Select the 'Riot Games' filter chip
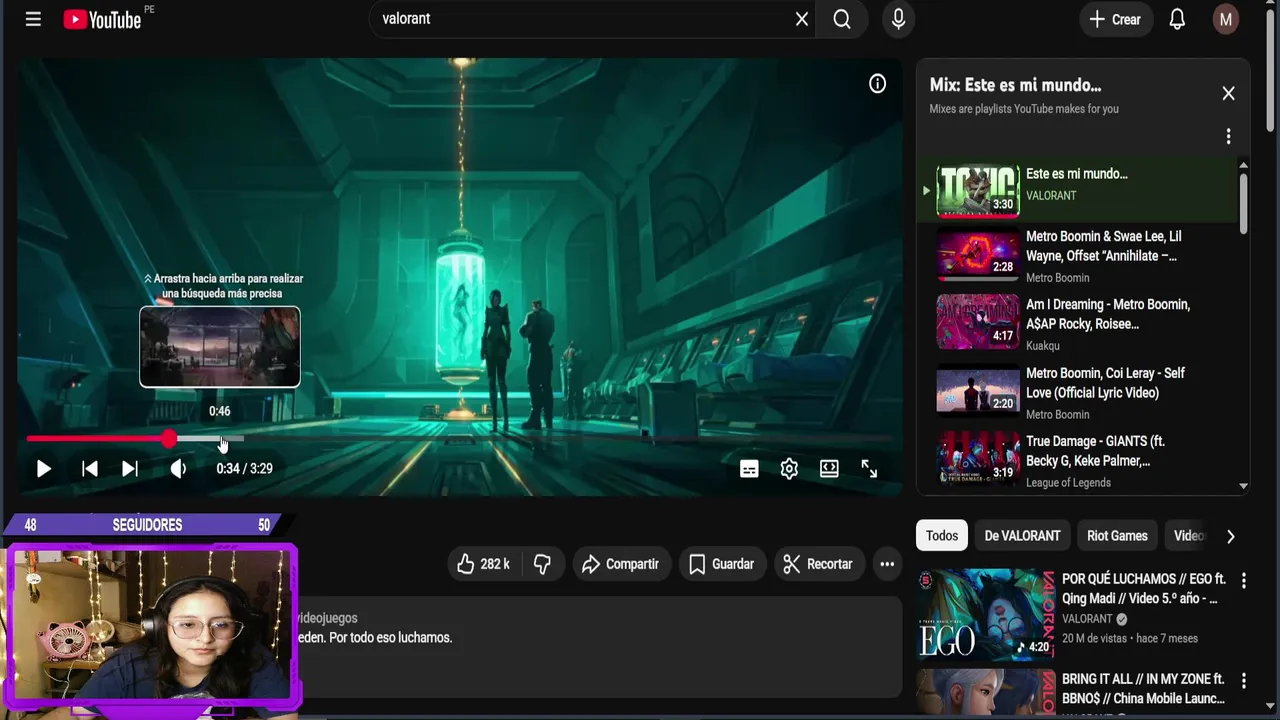1280x720 pixels. click(1117, 536)
